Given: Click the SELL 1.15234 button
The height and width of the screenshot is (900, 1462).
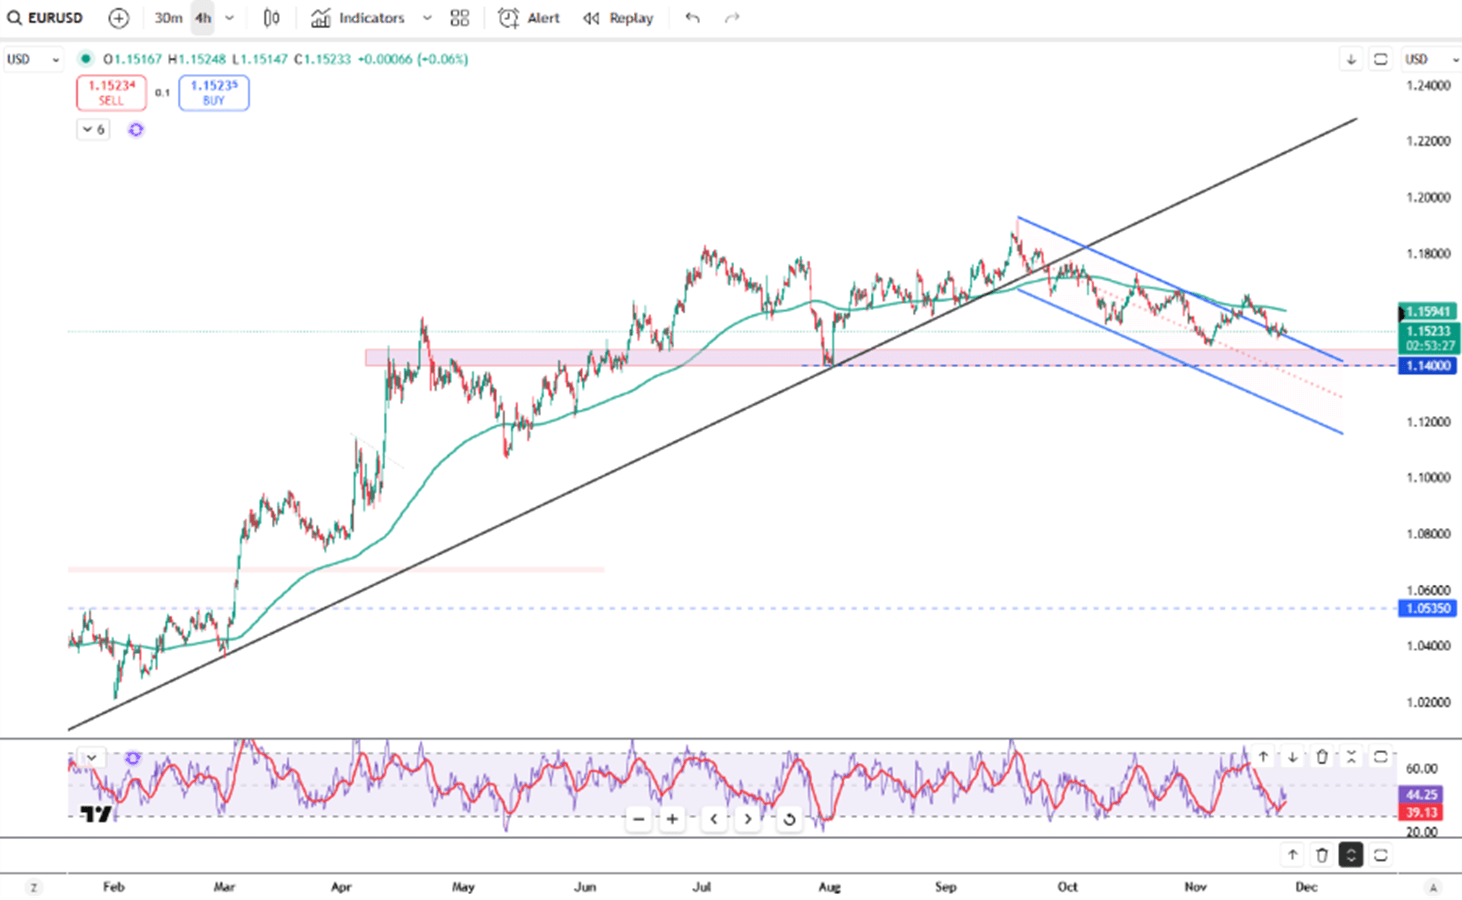Looking at the screenshot, I should pyautogui.click(x=111, y=93).
